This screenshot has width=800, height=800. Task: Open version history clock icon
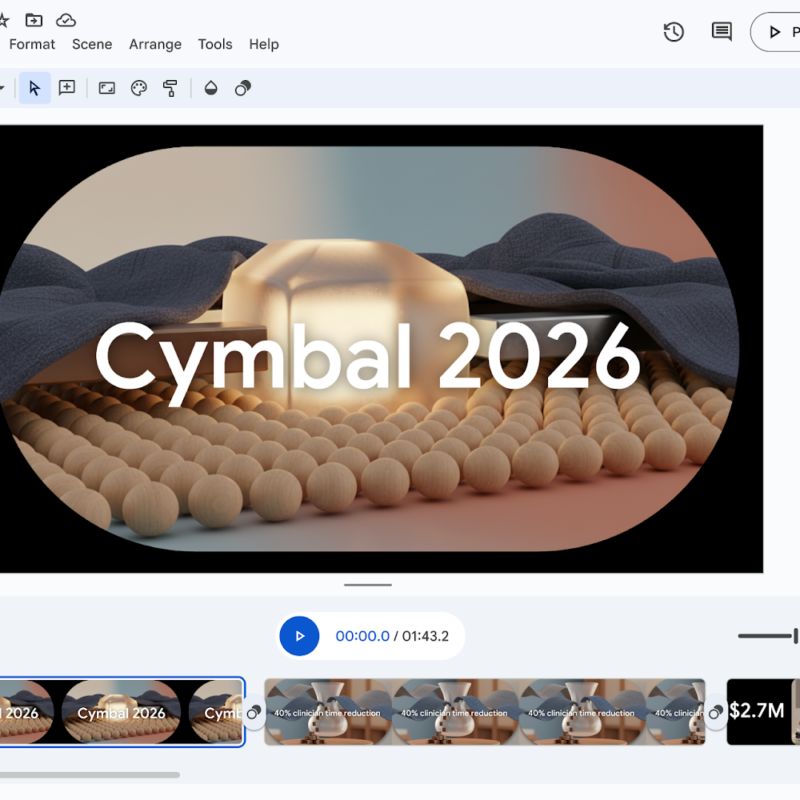[x=673, y=32]
